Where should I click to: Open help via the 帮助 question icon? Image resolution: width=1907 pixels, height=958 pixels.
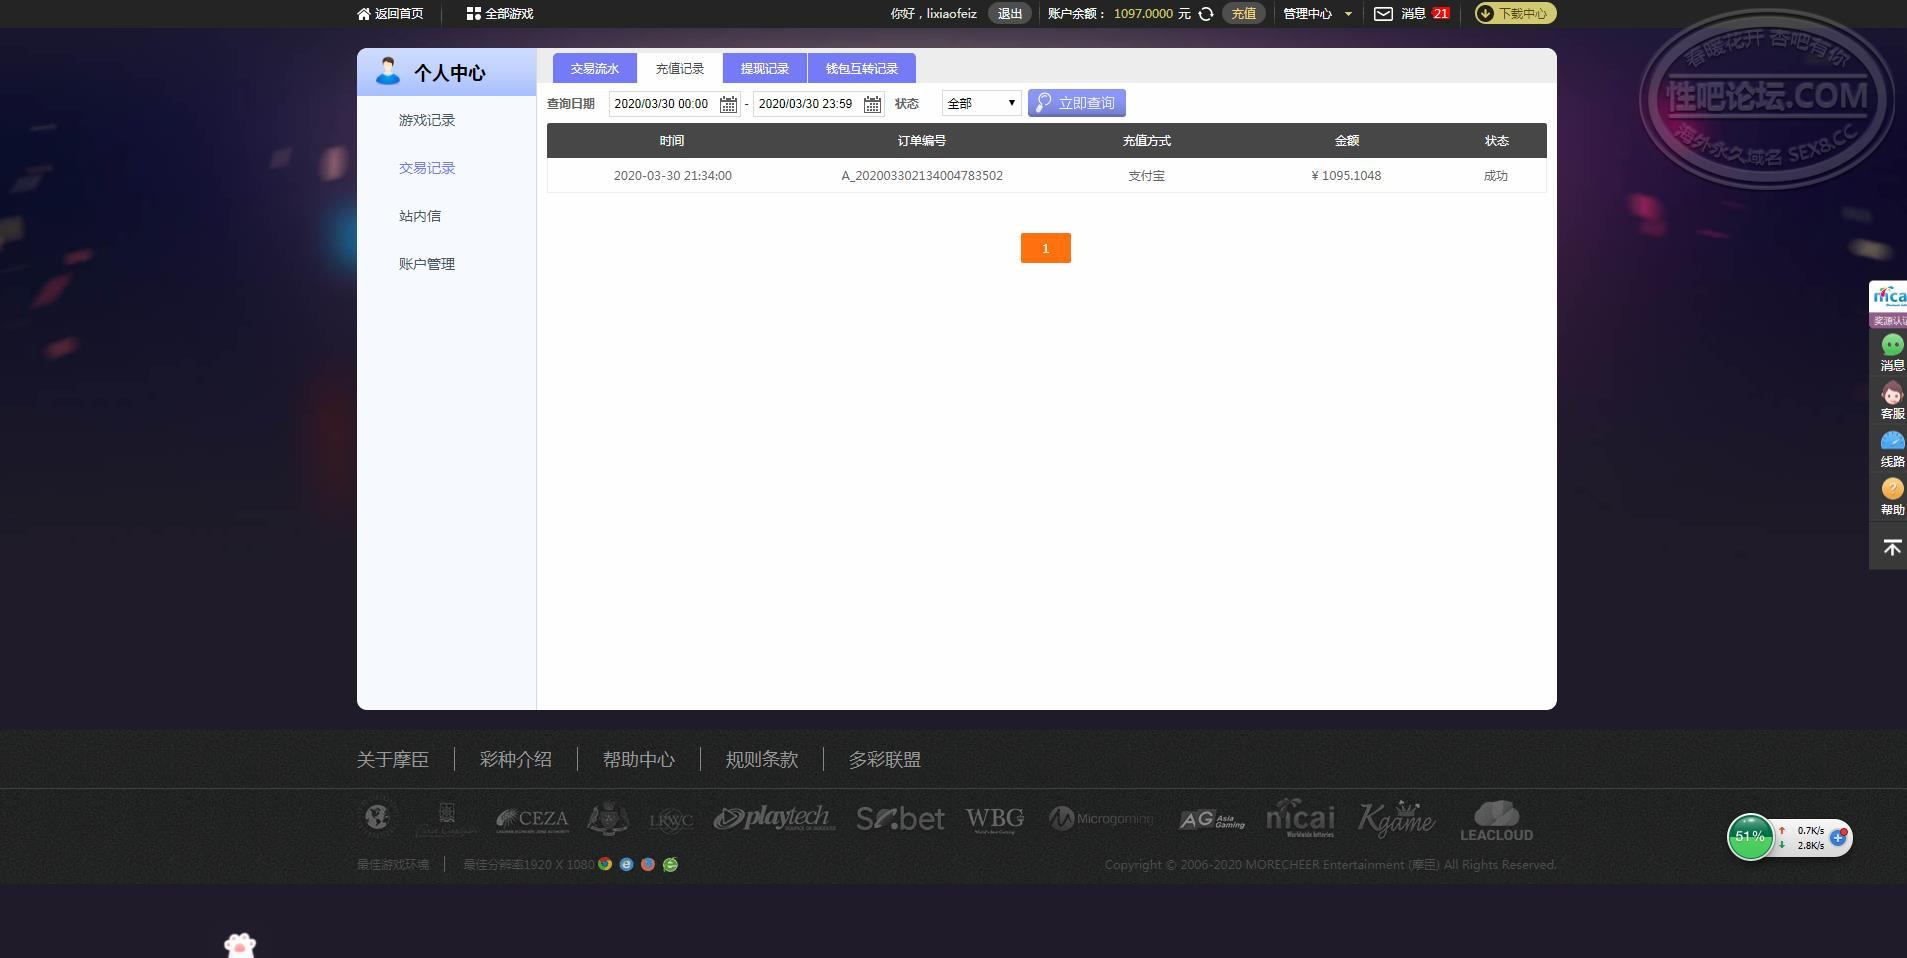pyautogui.click(x=1891, y=488)
